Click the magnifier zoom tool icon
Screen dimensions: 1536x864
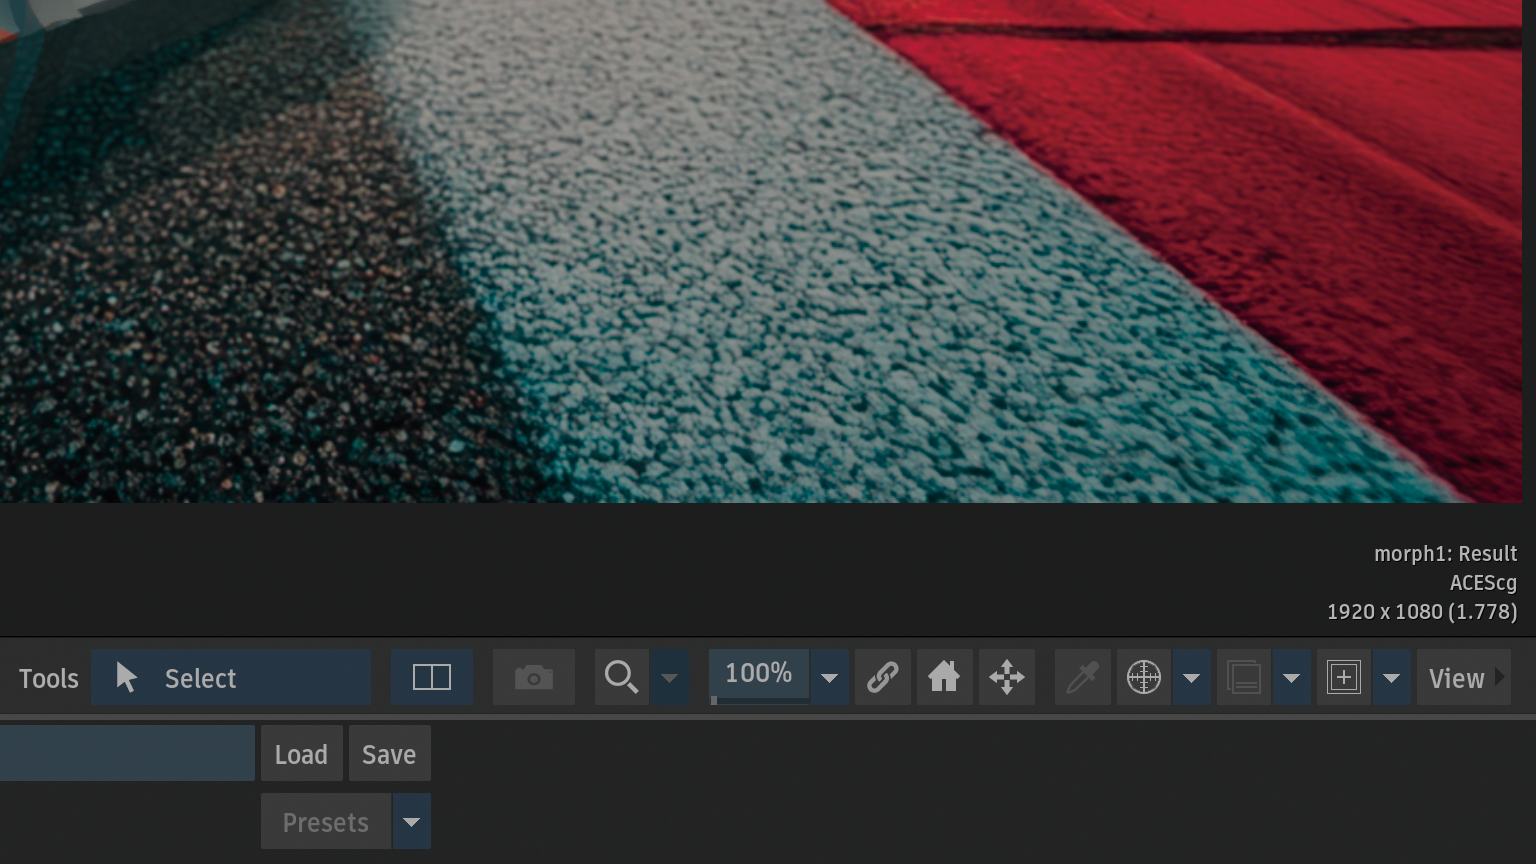(621, 678)
